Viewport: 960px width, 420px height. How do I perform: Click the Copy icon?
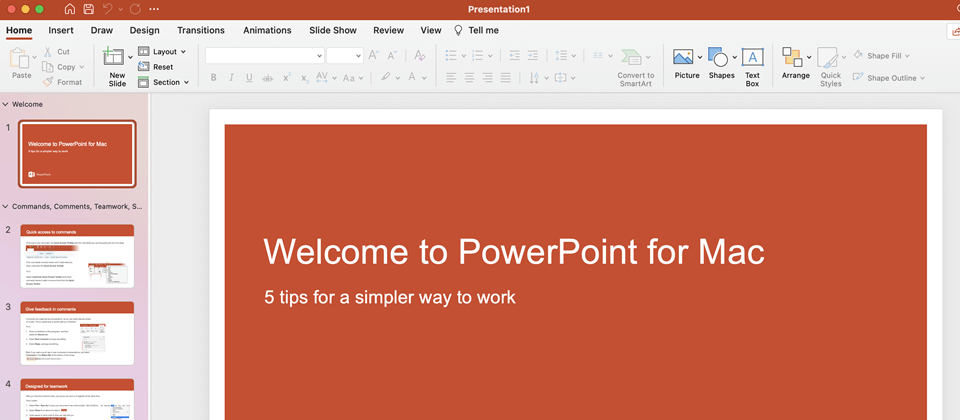[48, 67]
